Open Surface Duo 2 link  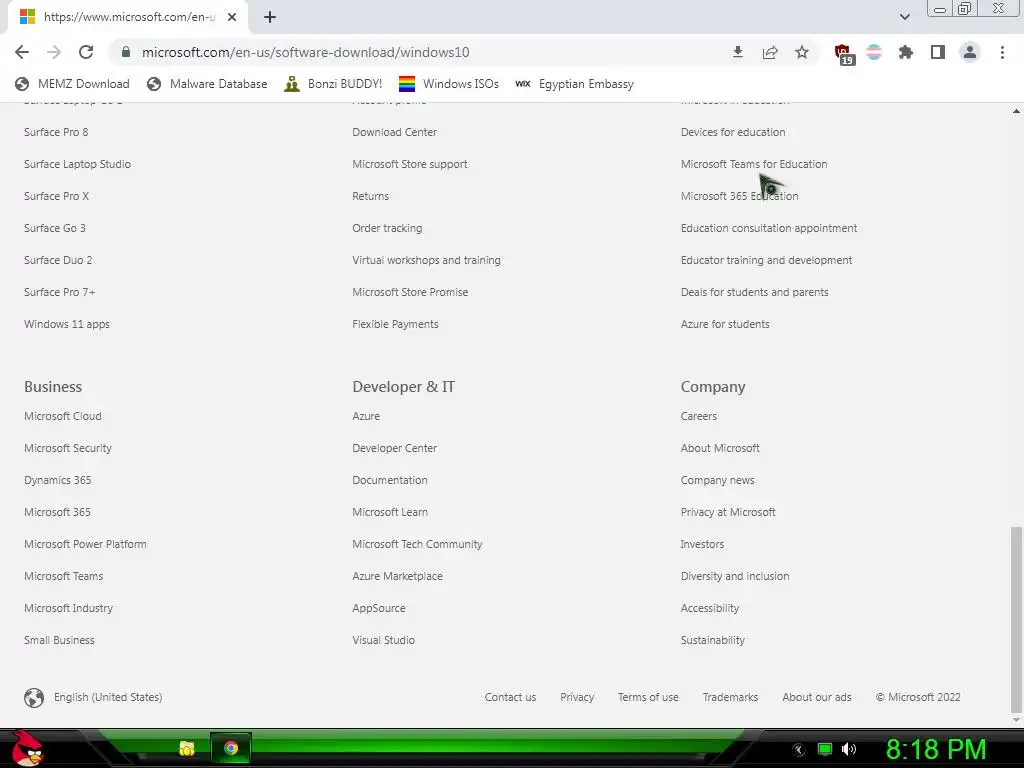58,260
